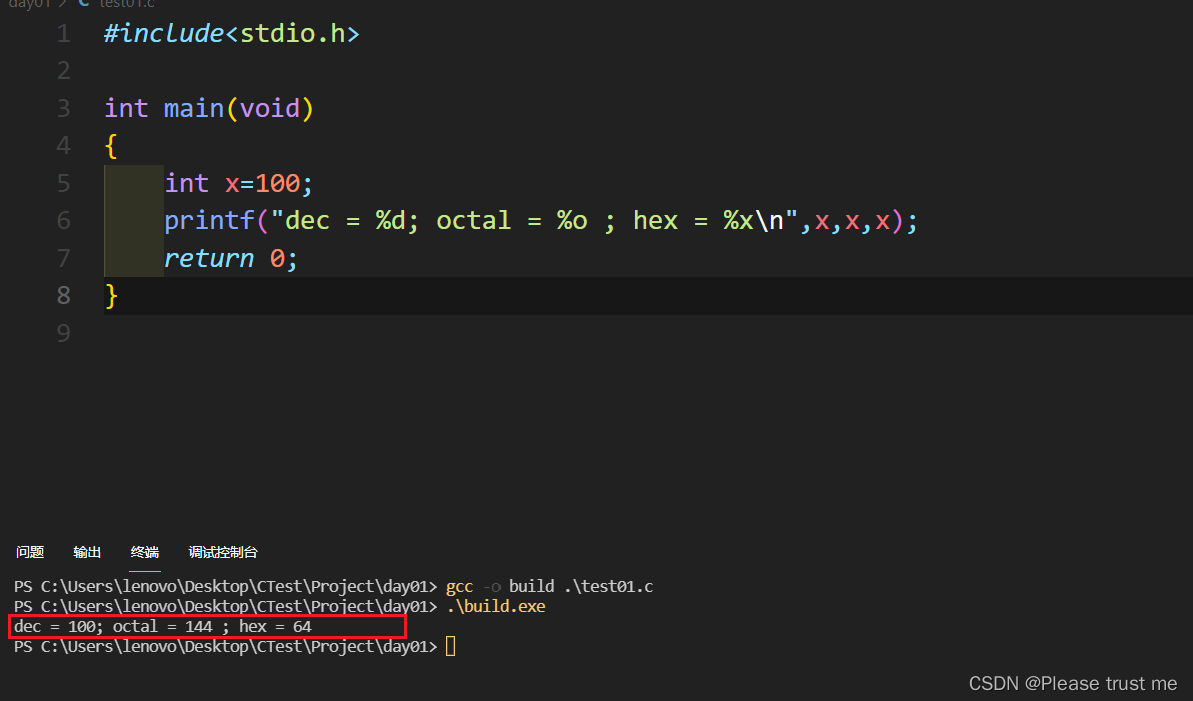This screenshot has width=1193, height=701.
Task: Select the 终端 panel tab
Action: [x=144, y=551]
